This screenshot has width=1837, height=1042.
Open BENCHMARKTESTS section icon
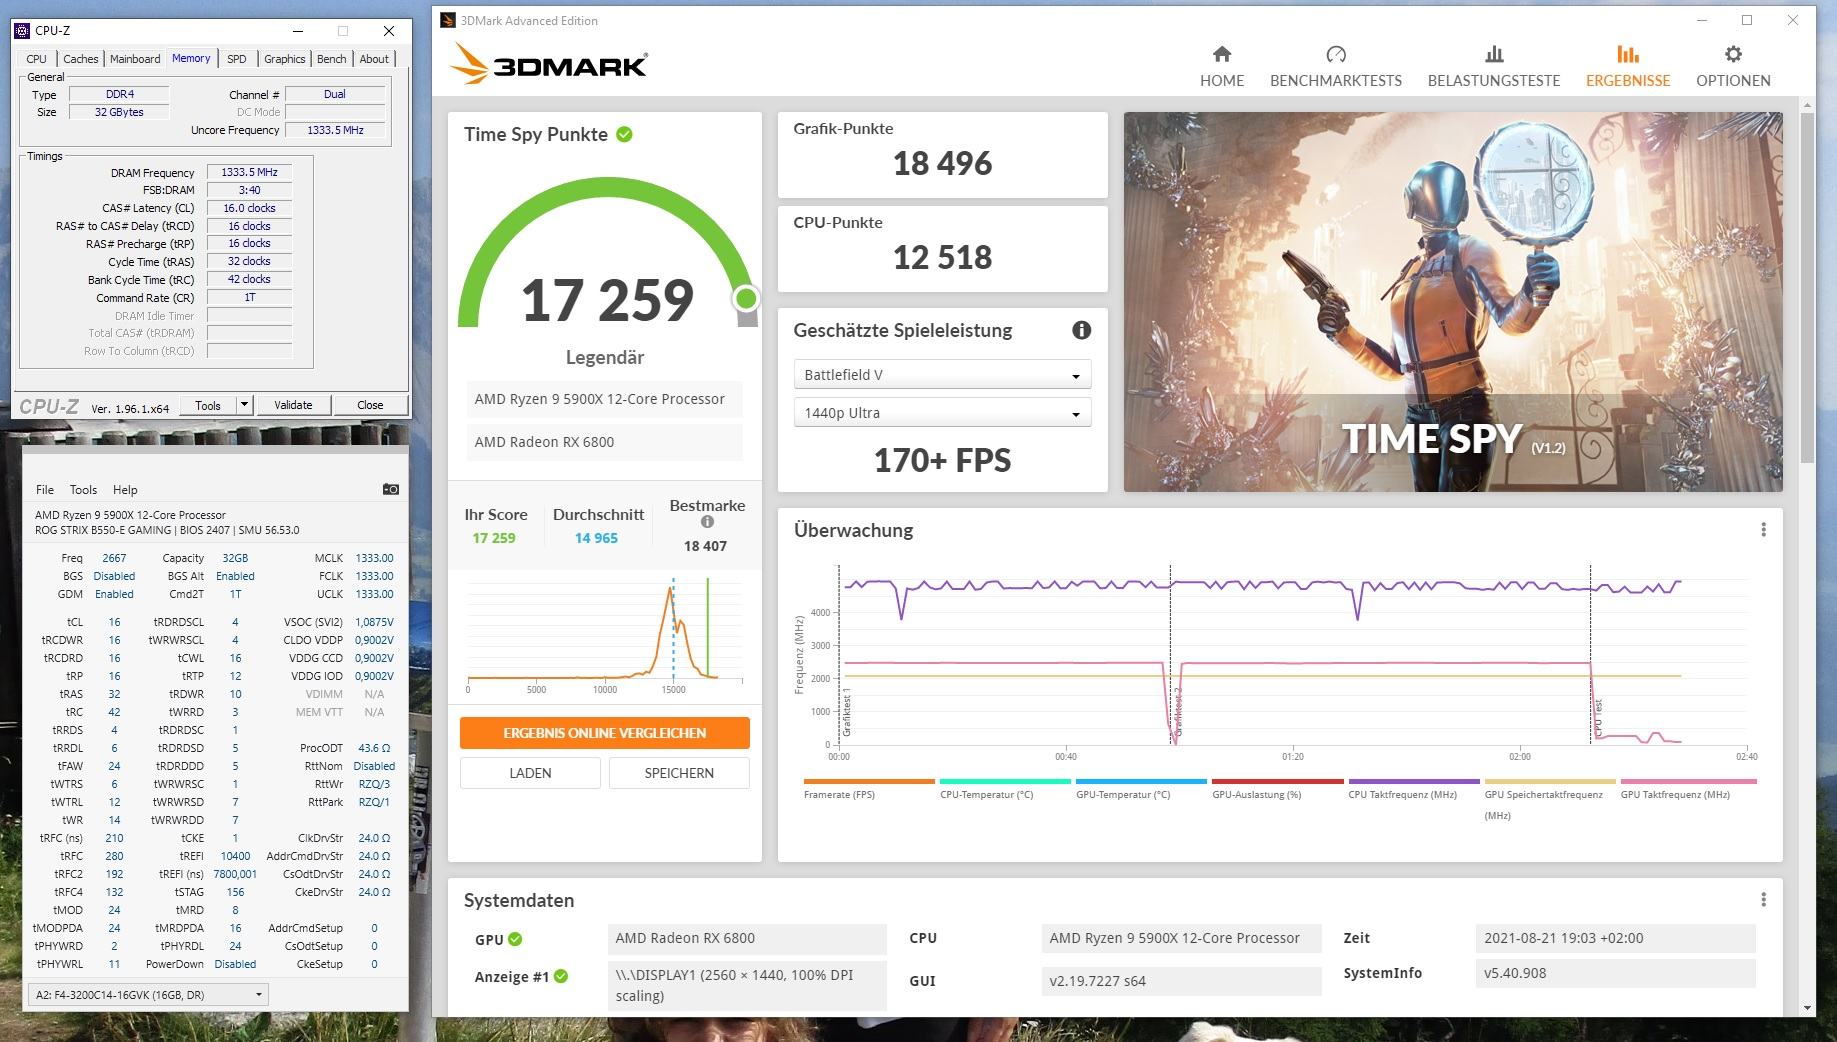tap(1335, 54)
